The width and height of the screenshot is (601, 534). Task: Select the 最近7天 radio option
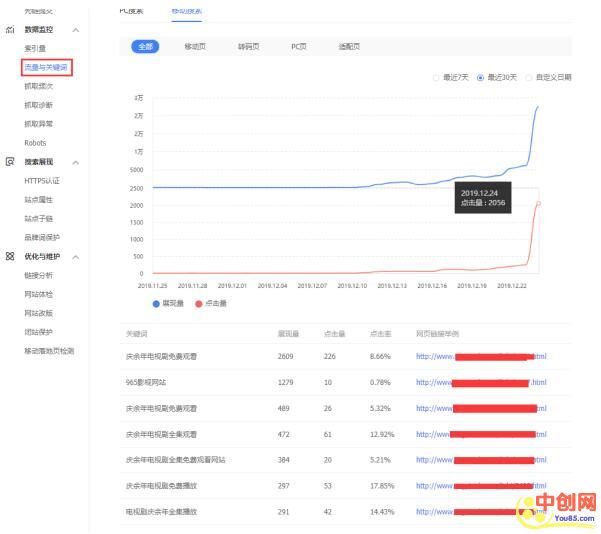coord(435,77)
